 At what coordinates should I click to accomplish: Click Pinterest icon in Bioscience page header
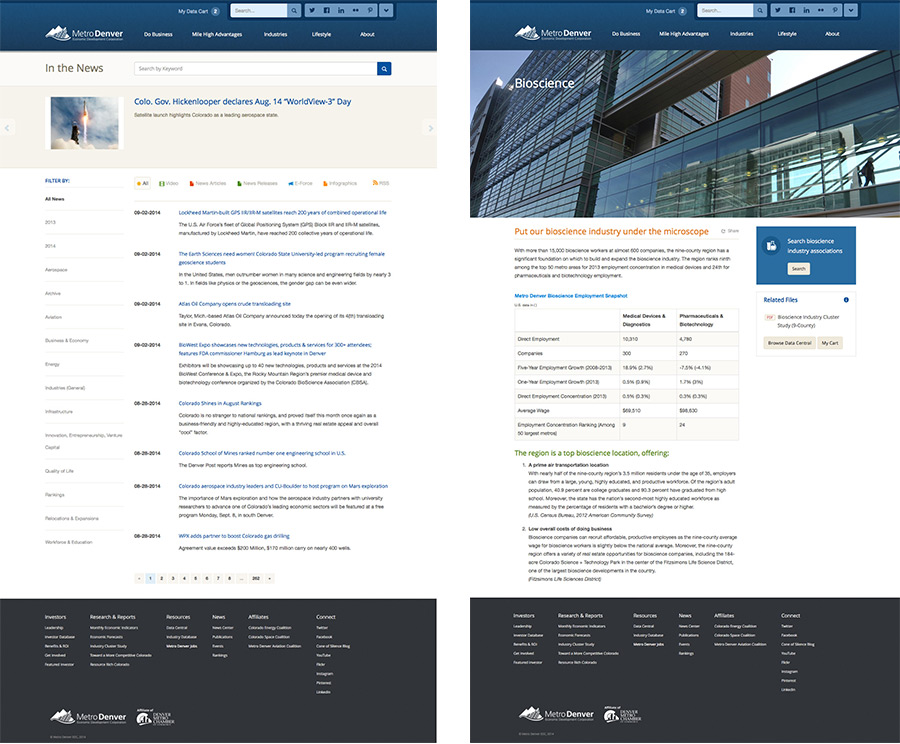point(836,10)
